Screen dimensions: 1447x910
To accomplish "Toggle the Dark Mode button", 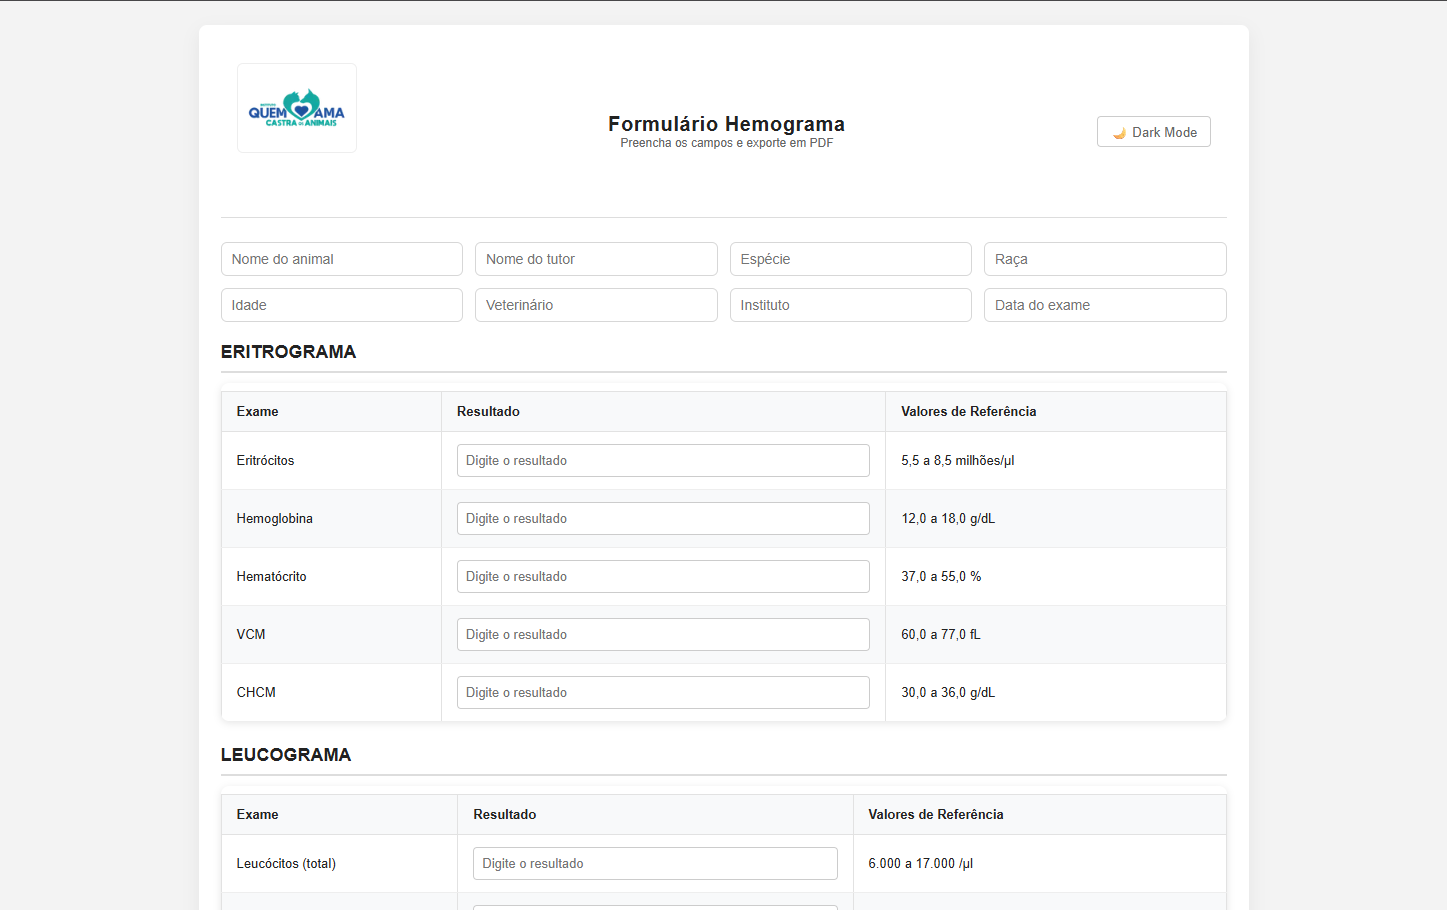I will point(1153,132).
